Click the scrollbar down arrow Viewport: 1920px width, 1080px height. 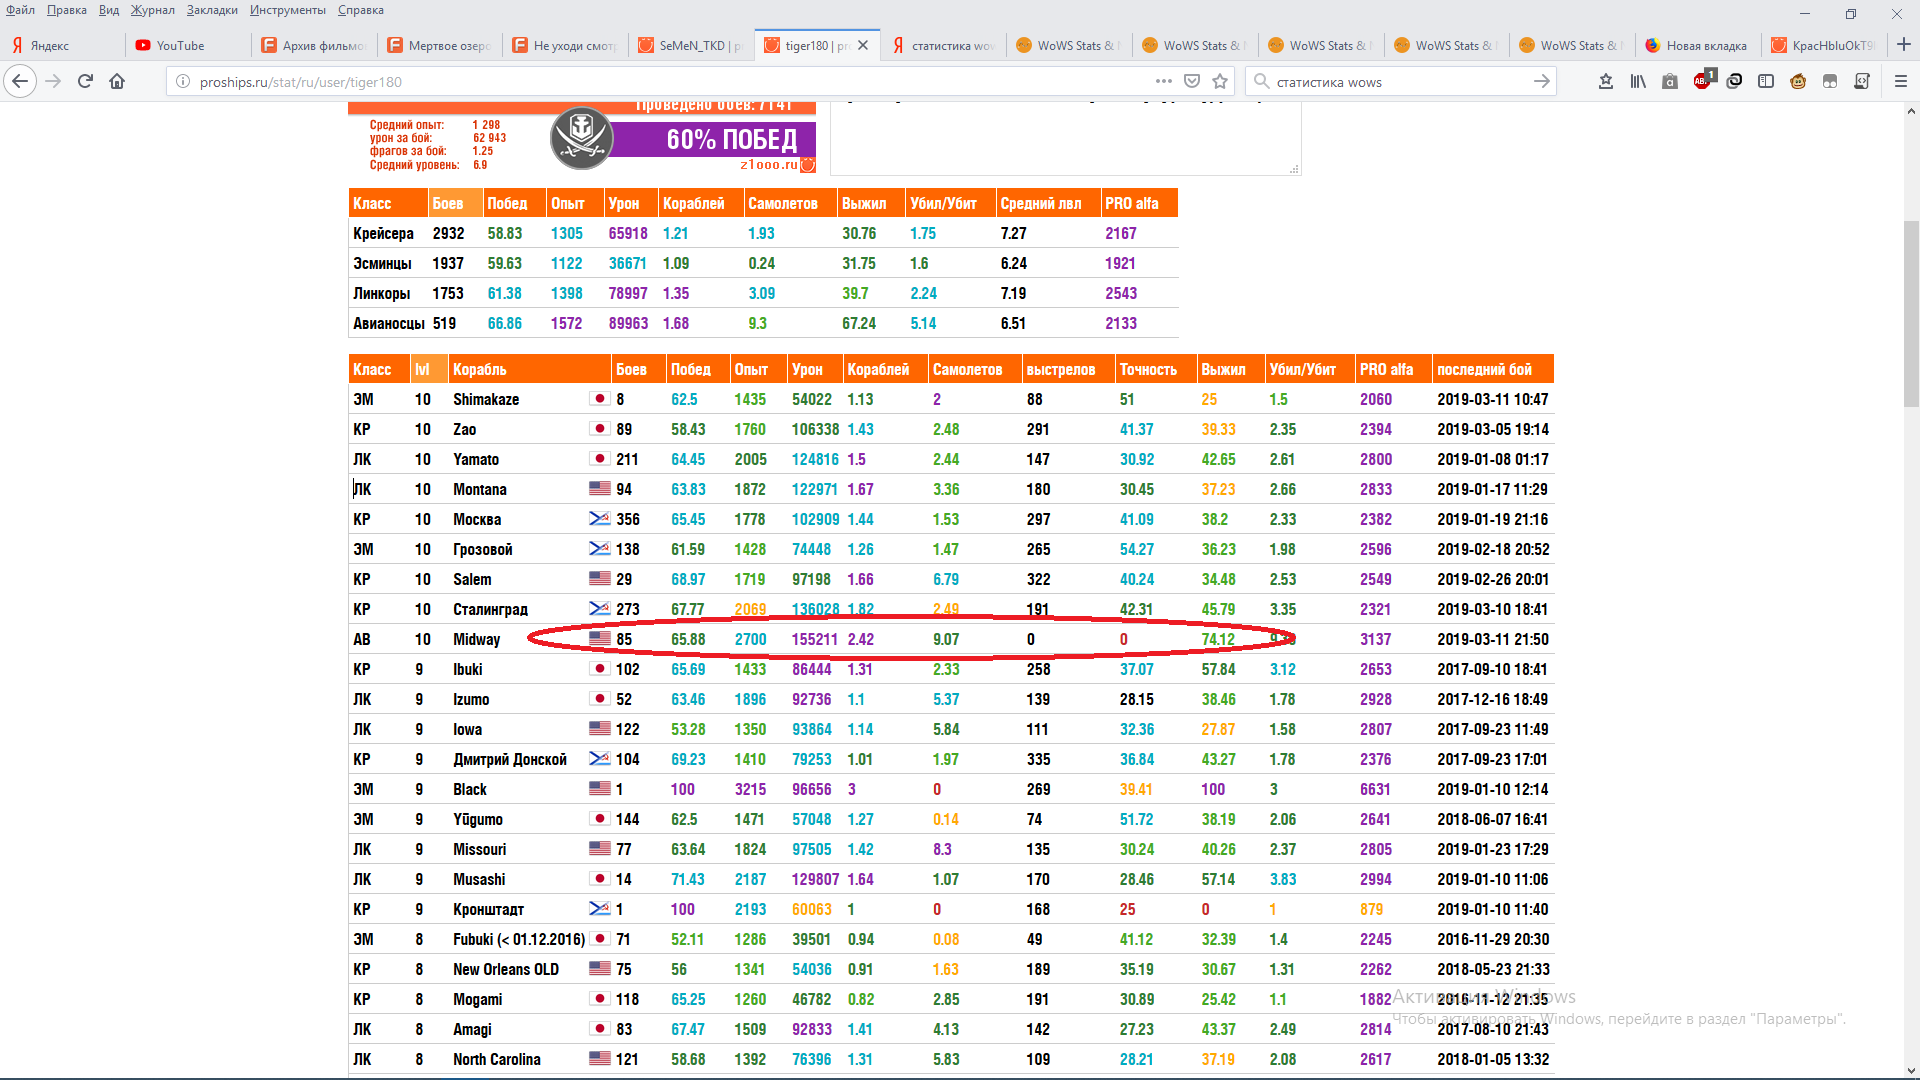(x=1911, y=1070)
